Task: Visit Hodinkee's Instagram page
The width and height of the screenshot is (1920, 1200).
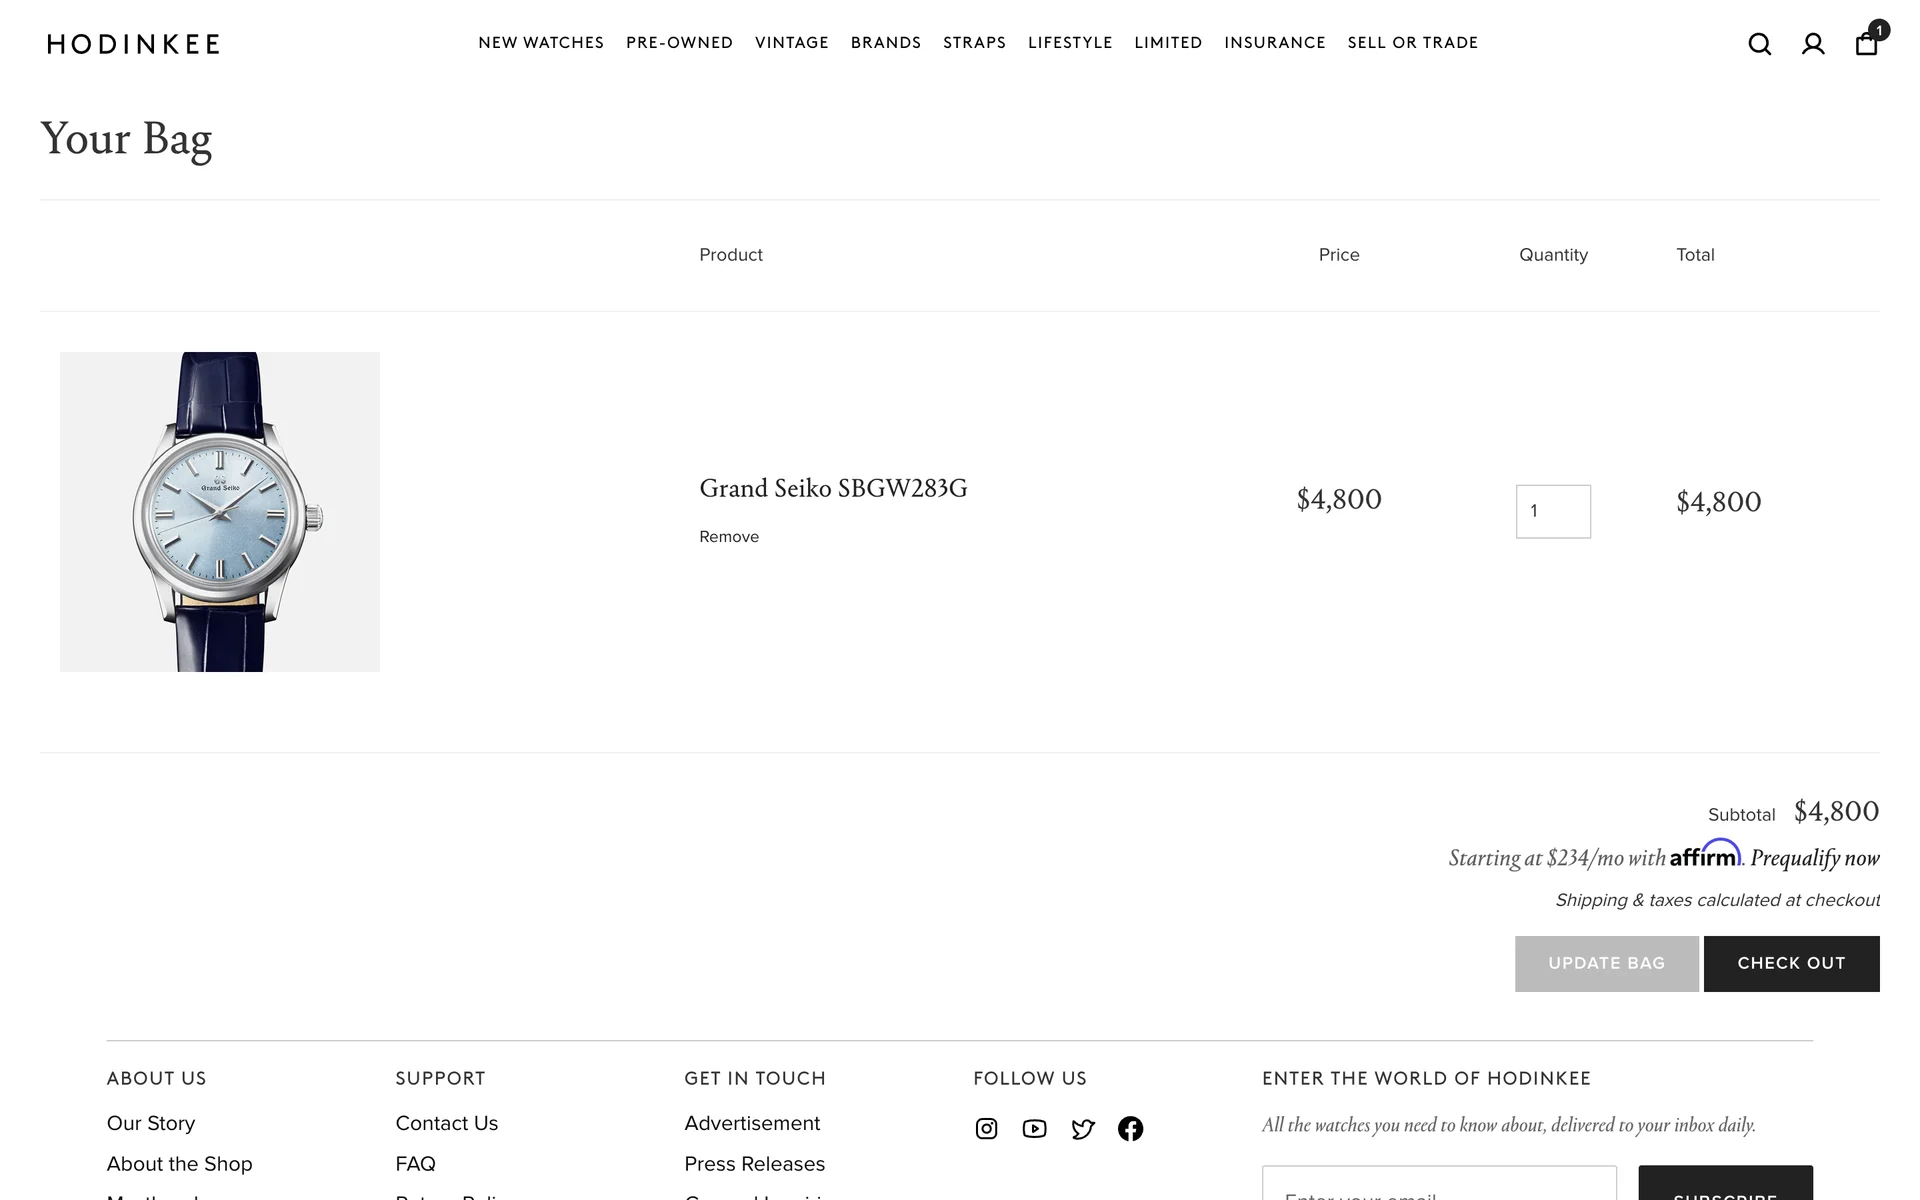Action: click(986, 1129)
